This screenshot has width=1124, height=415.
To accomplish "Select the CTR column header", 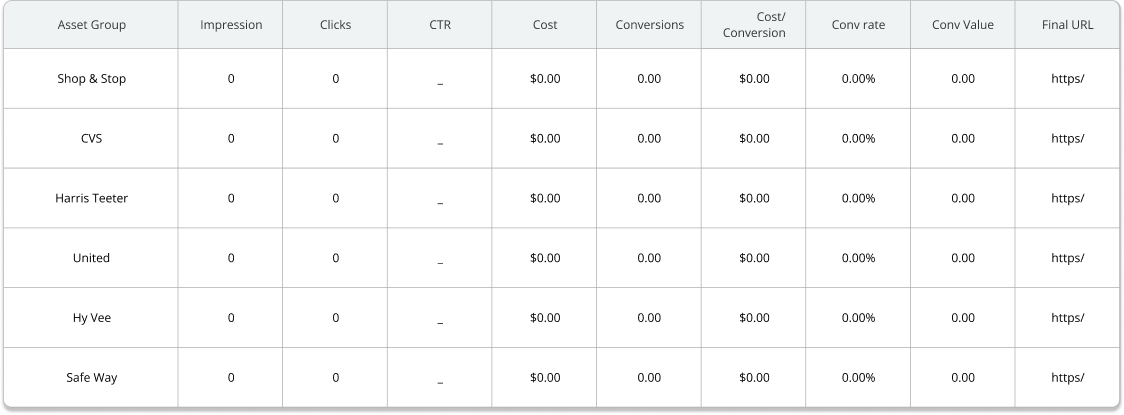I will point(440,25).
